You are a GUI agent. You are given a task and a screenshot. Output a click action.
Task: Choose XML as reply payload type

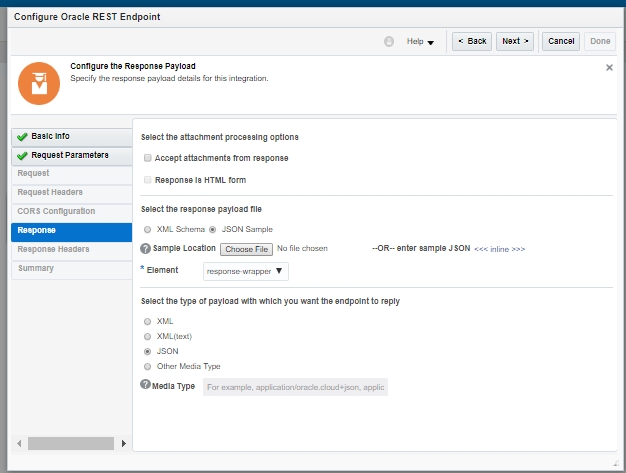pyautogui.click(x=148, y=321)
